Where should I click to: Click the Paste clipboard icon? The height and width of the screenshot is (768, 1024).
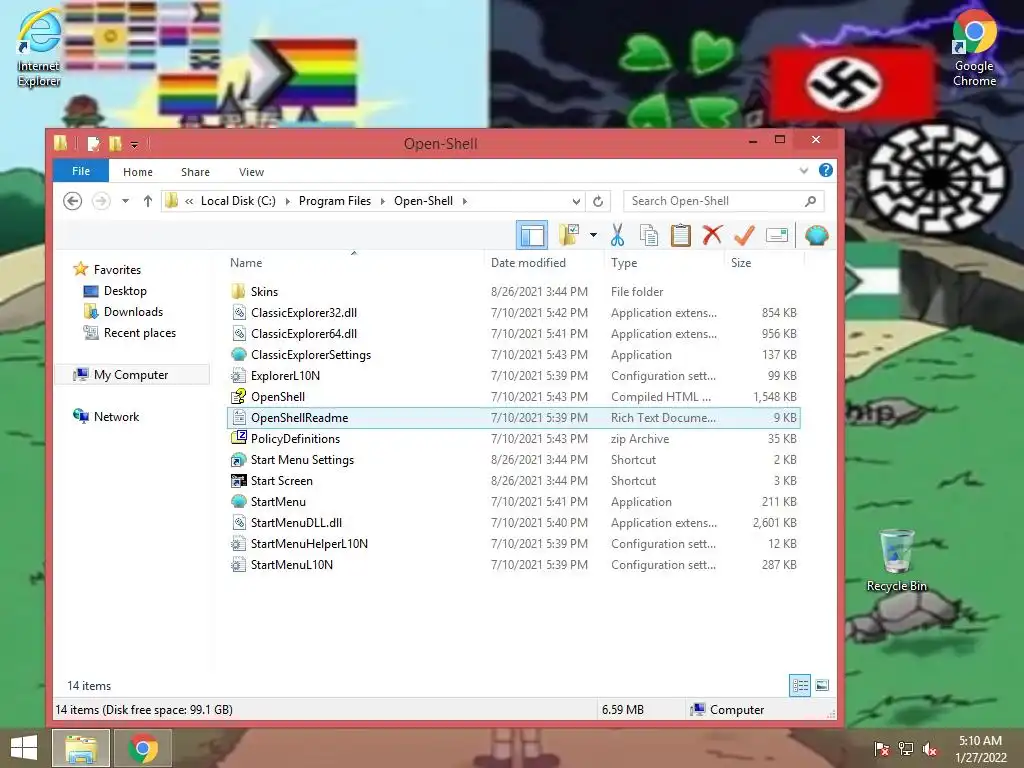tap(680, 235)
